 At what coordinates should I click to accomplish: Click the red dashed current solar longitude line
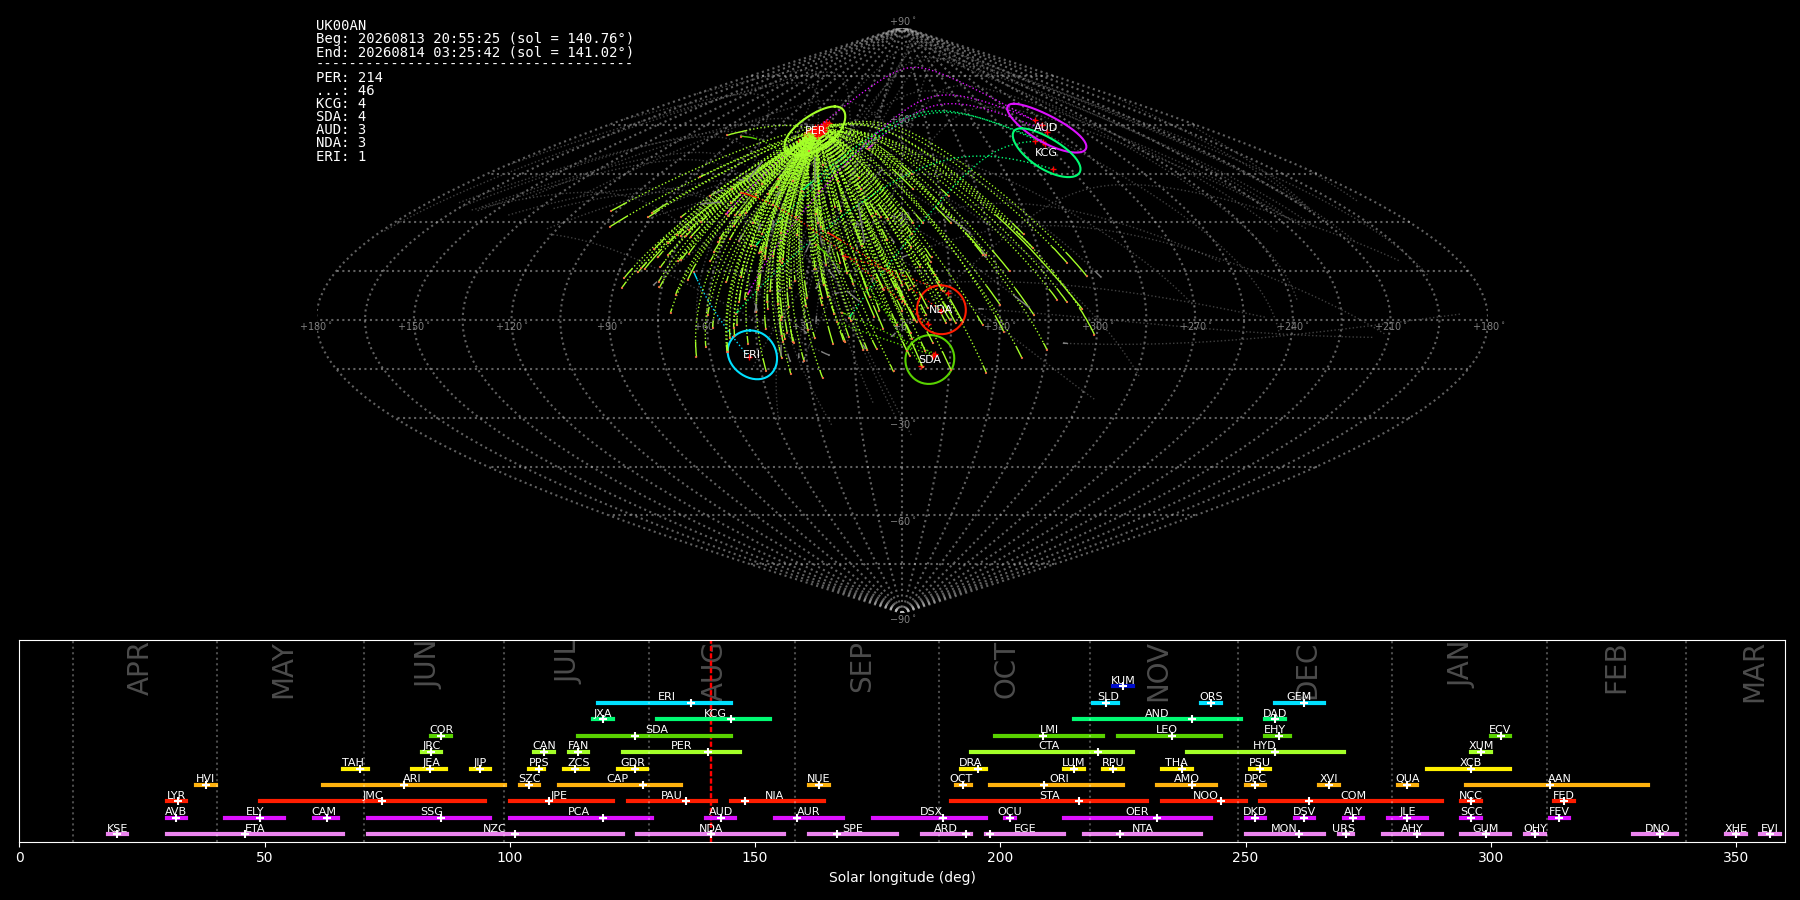711,741
